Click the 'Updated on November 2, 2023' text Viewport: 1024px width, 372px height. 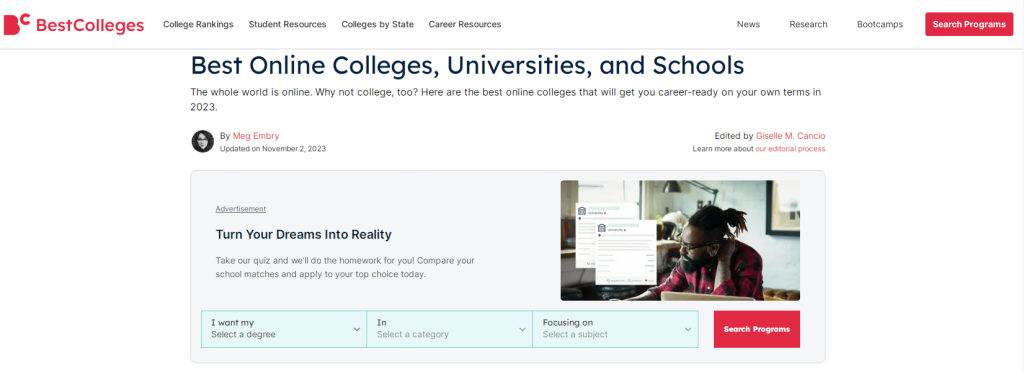pyautogui.click(x=273, y=149)
